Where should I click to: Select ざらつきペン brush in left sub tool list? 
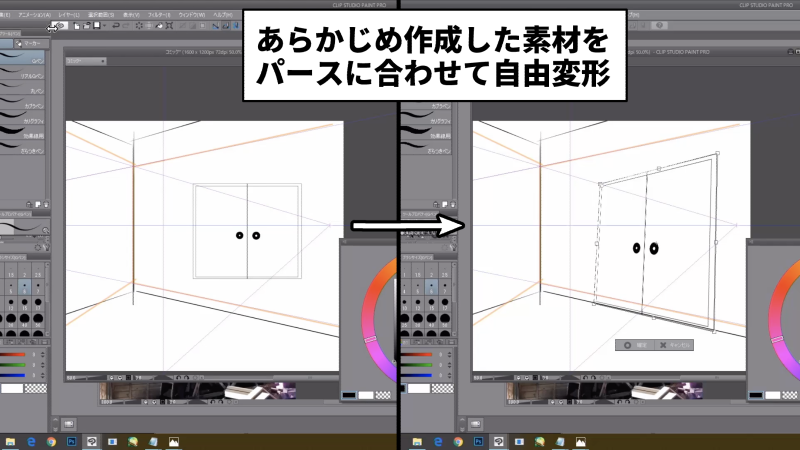(22, 146)
